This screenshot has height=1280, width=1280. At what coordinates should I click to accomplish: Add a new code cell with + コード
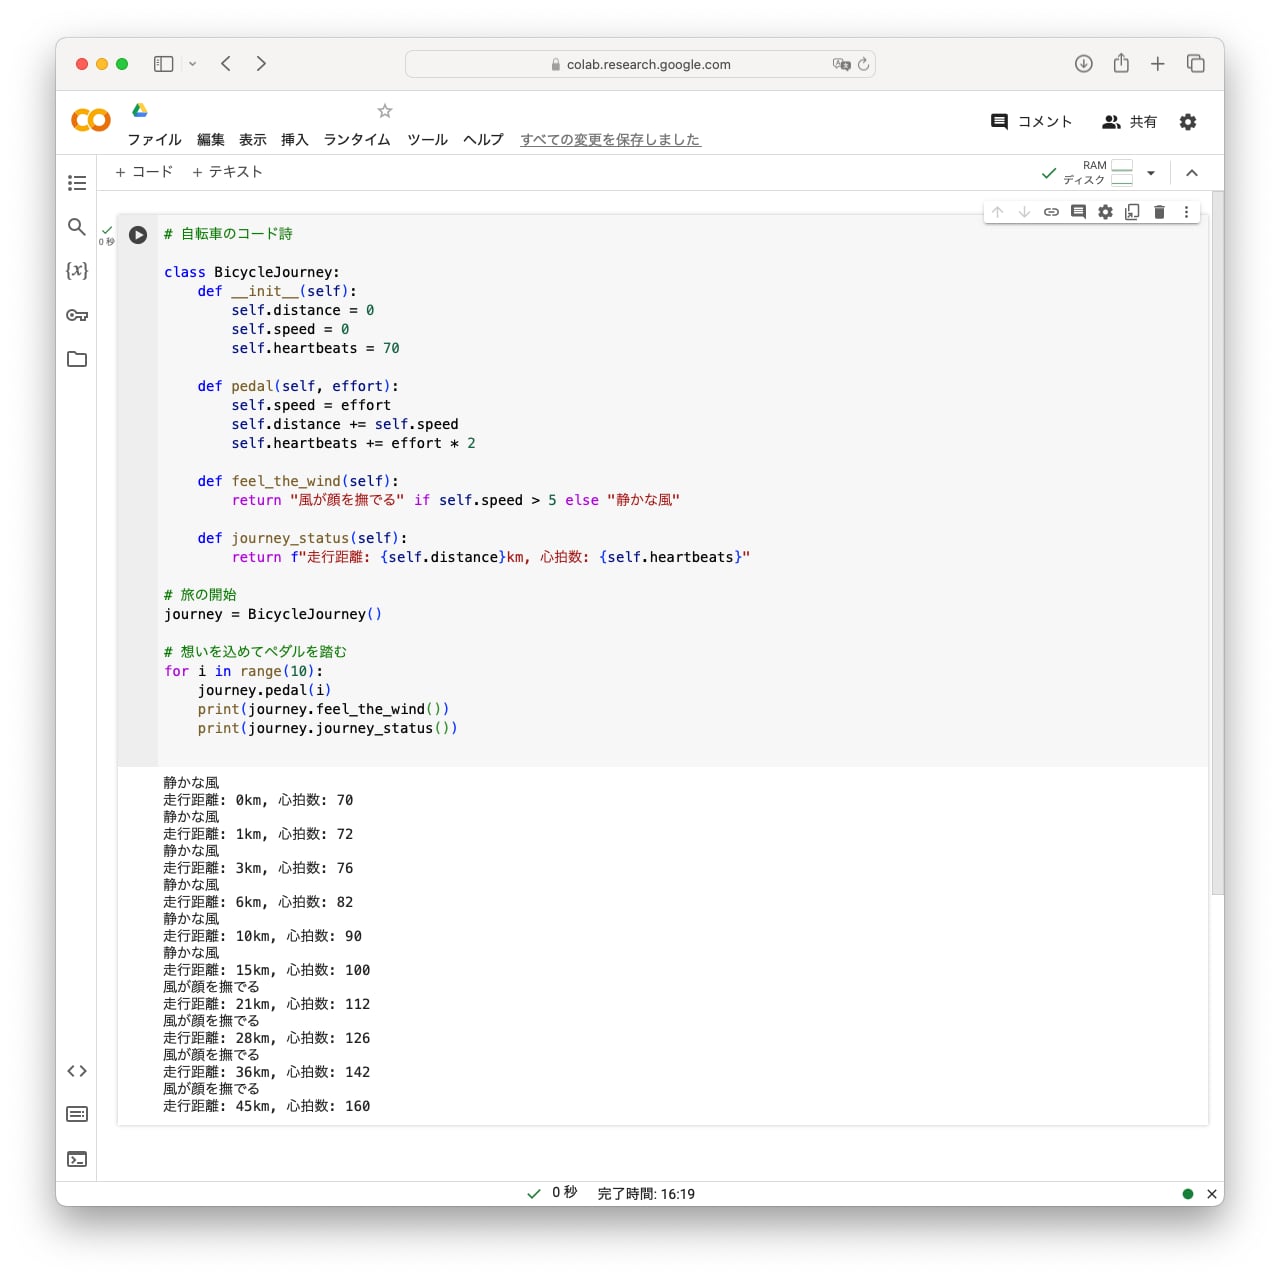pos(144,172)
